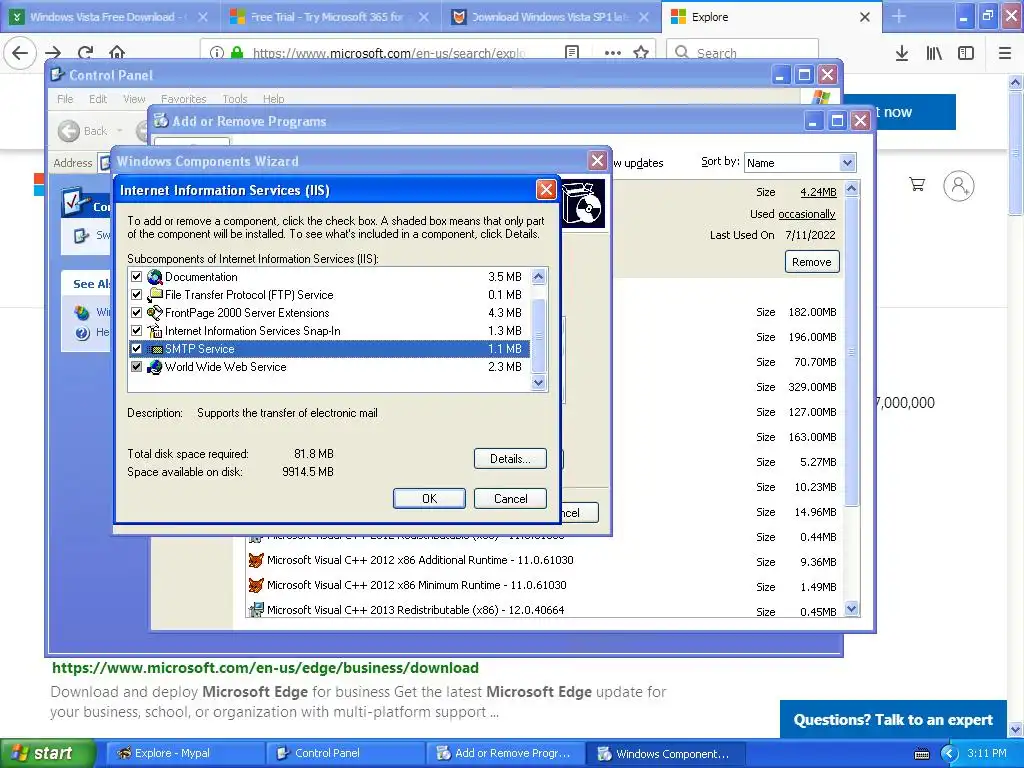Click the browser back arrow
Screen dimensions: 1024x768
click(x=20, y=53)
